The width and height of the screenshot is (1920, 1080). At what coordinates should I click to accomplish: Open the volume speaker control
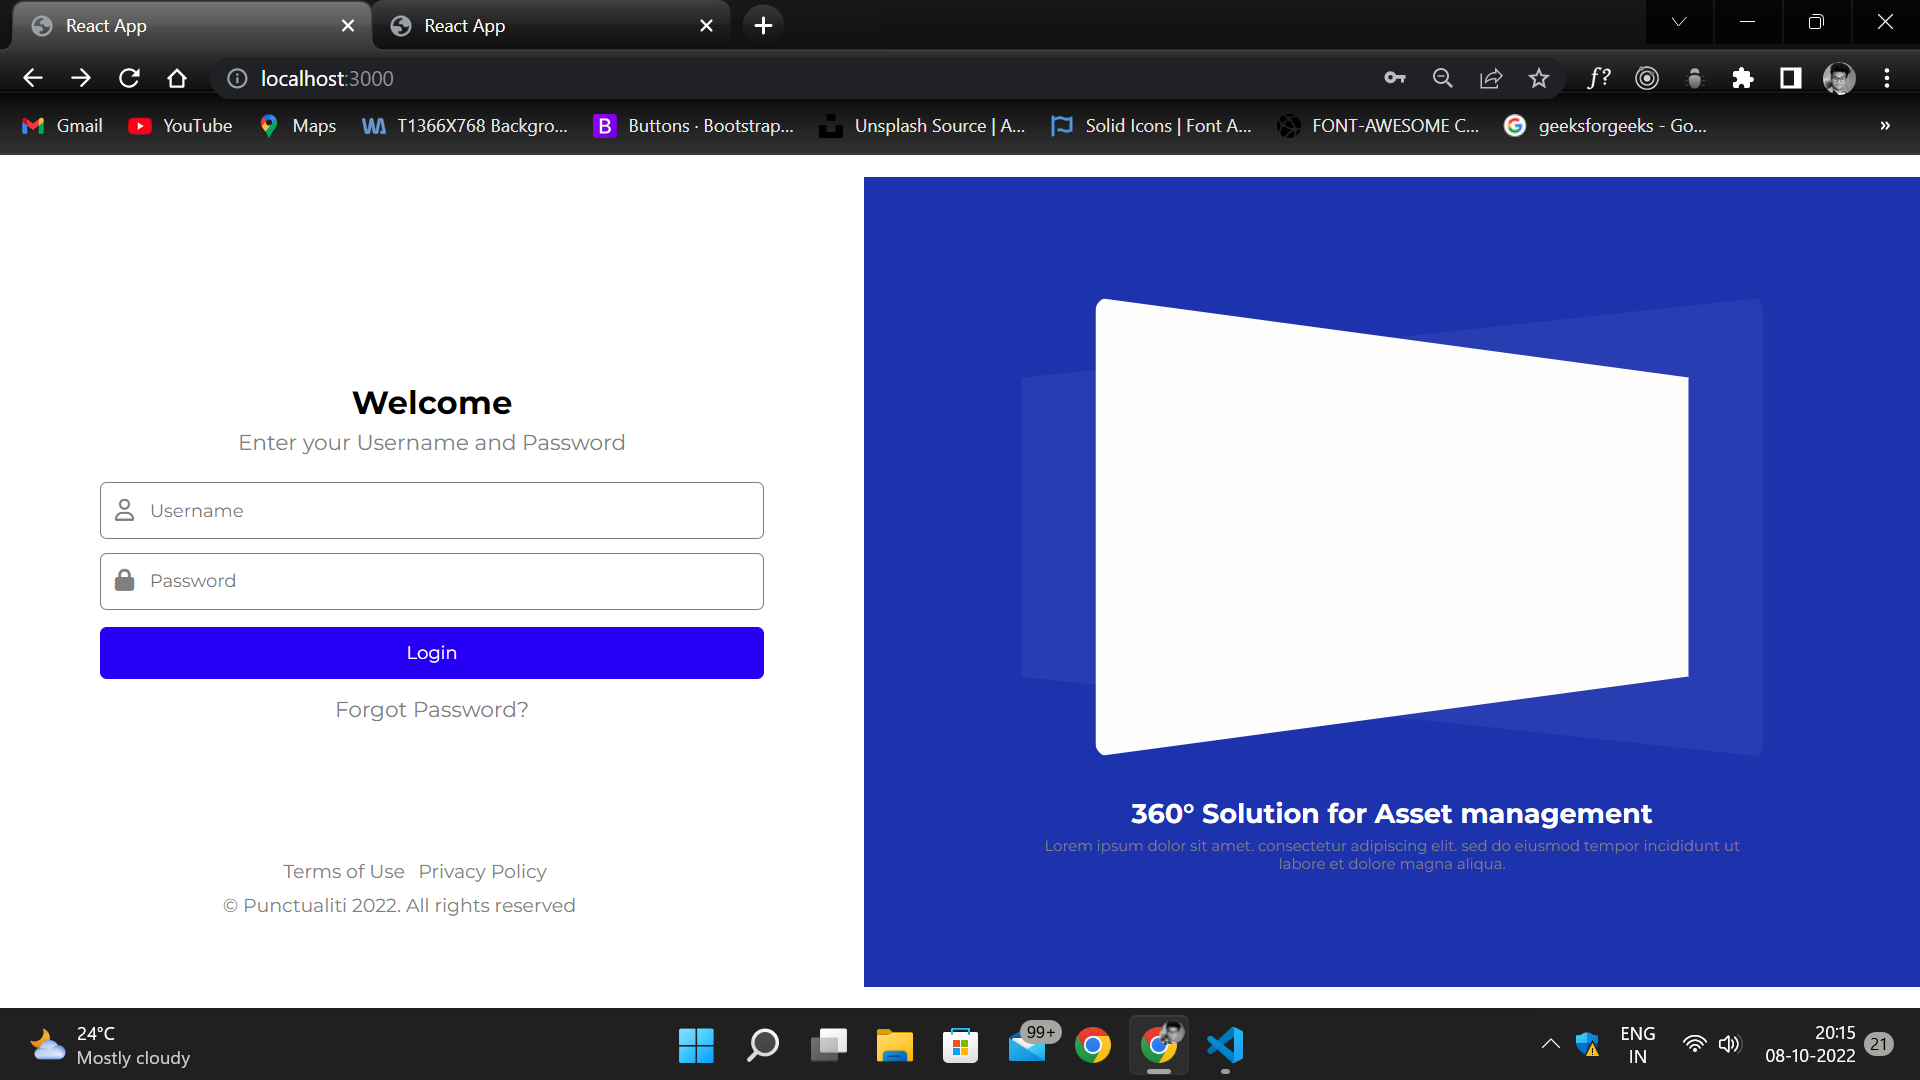[x=1730, y=1045]
